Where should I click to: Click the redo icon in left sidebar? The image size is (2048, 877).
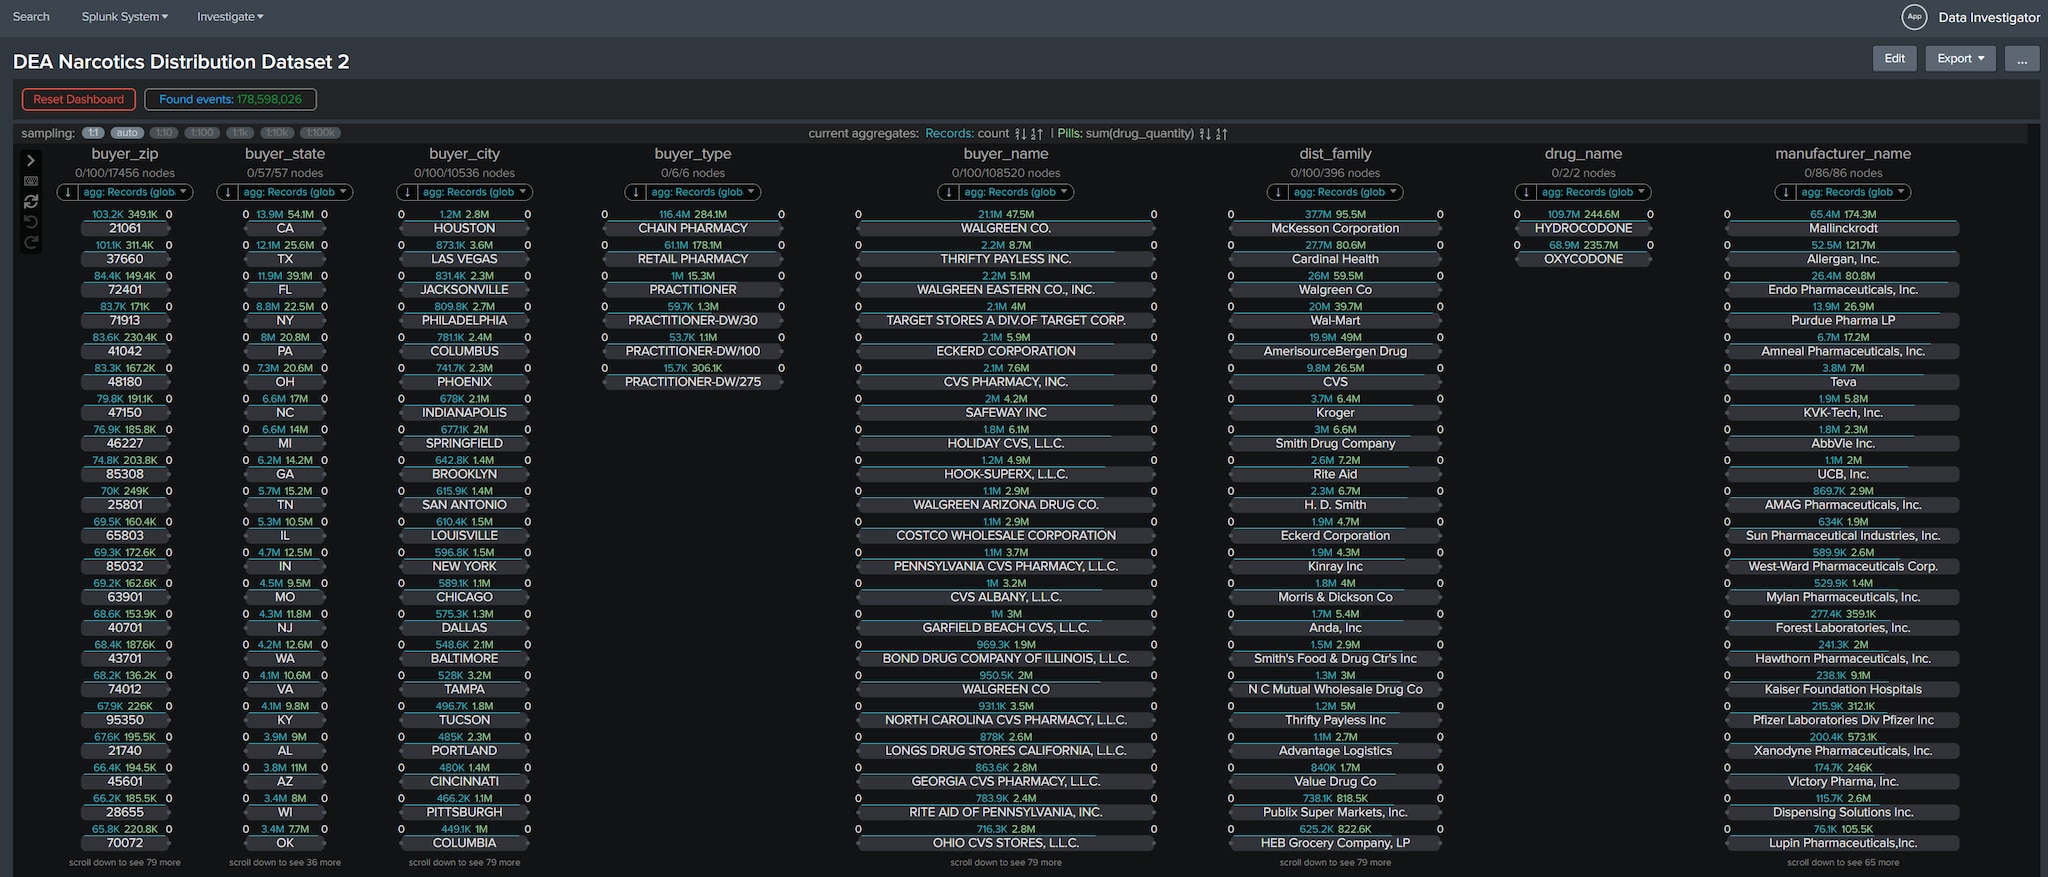click(31, 241)
